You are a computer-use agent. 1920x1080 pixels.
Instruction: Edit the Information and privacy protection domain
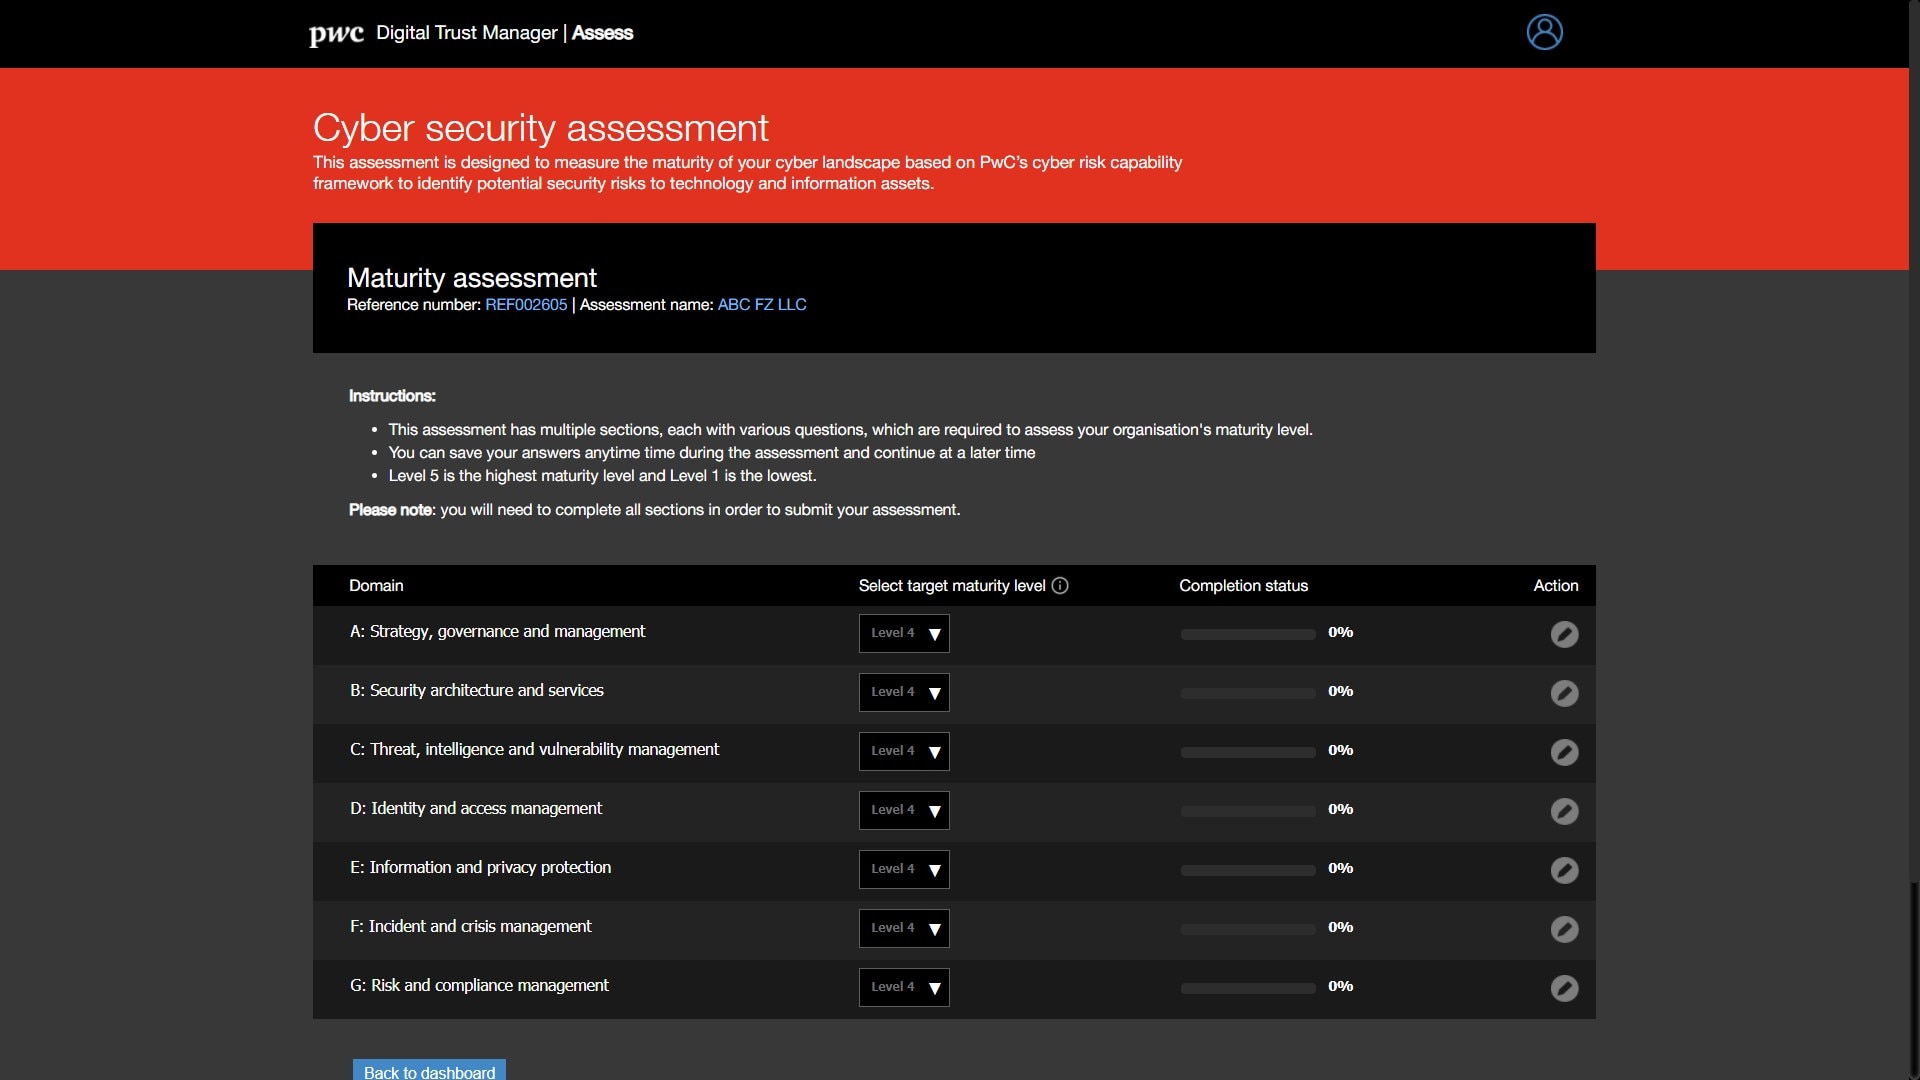(x=1564, y=870)
